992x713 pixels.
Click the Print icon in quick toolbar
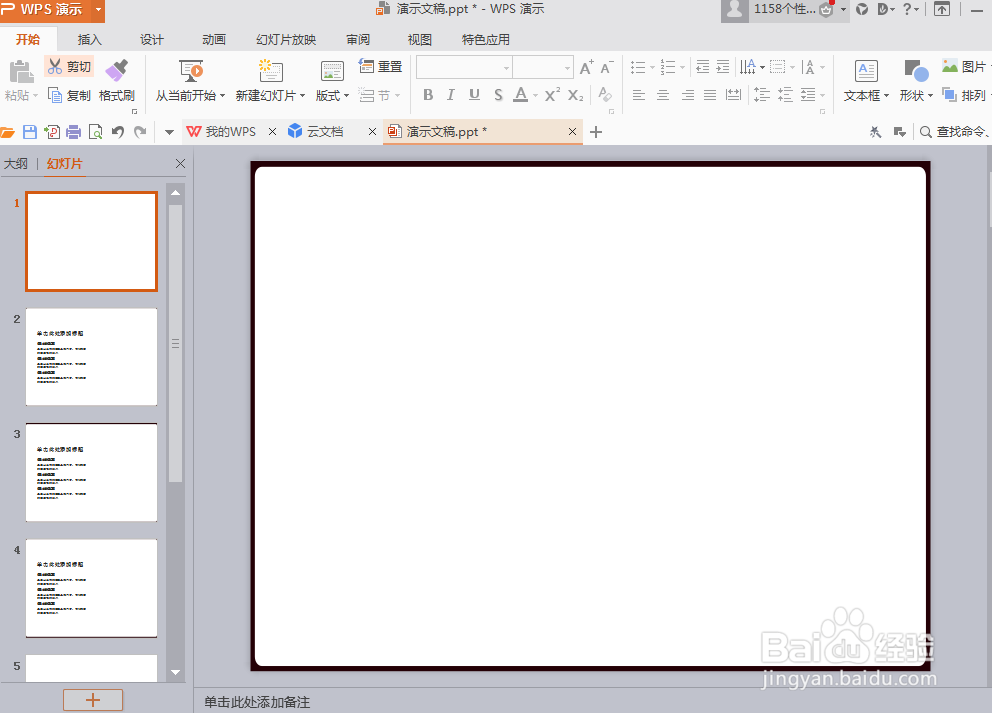click(73, 132)
